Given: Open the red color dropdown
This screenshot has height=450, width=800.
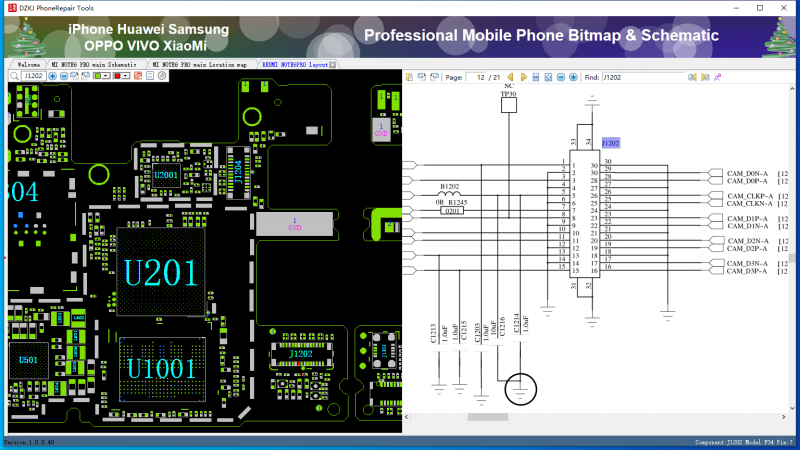Looking at the screenshot, I should [x=127, y=76].
